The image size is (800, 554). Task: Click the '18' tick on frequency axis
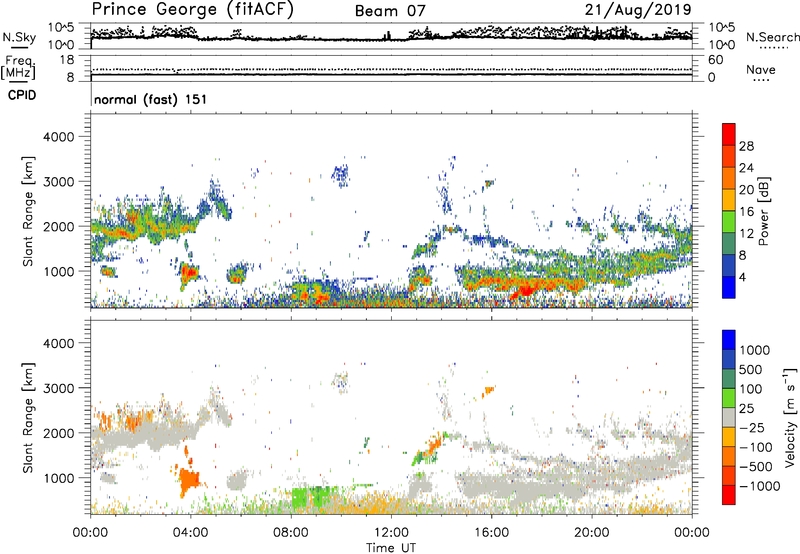click(66, 60)
